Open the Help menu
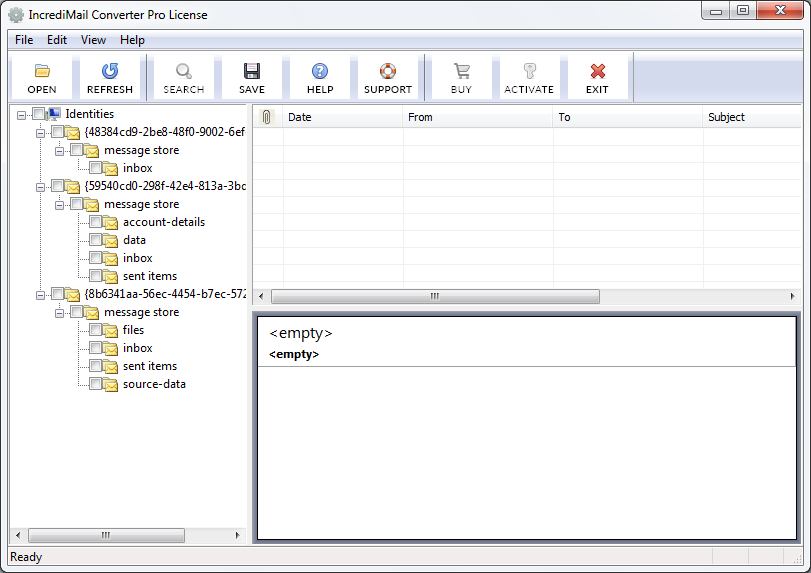The width and height of the screenshot is (811, 573). (132, 40)
